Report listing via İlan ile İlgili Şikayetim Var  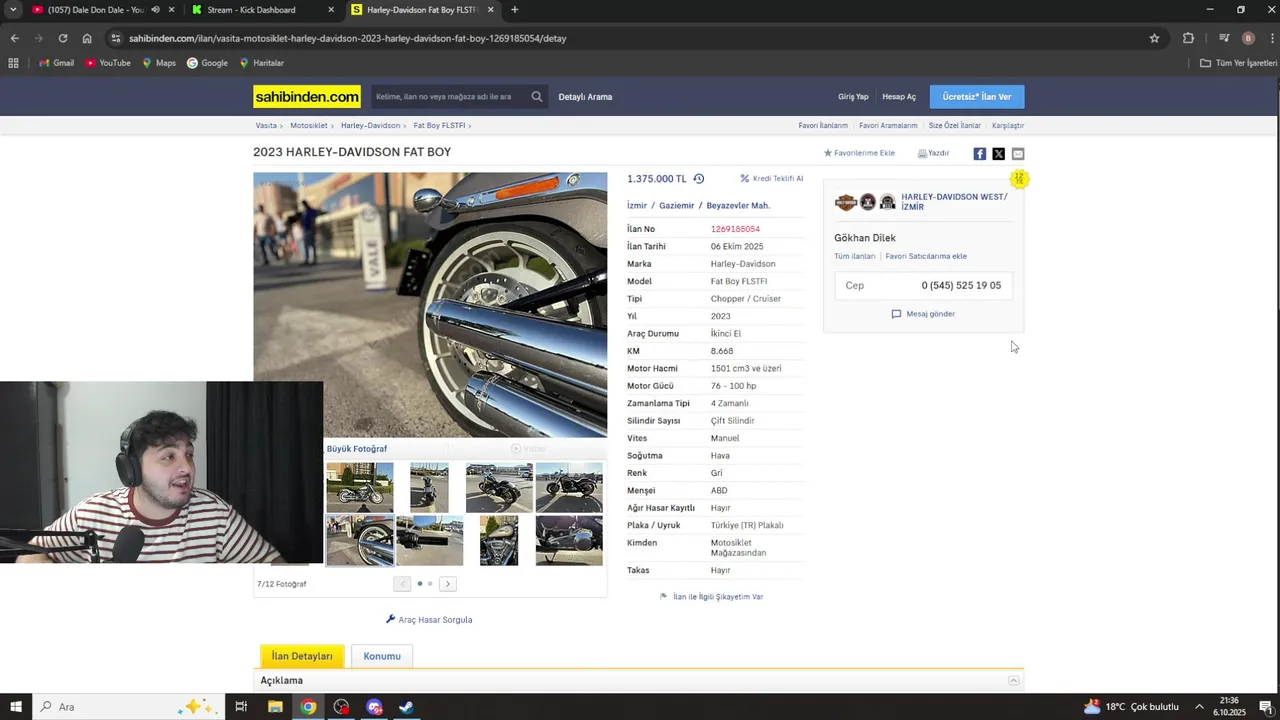point(711,597)
